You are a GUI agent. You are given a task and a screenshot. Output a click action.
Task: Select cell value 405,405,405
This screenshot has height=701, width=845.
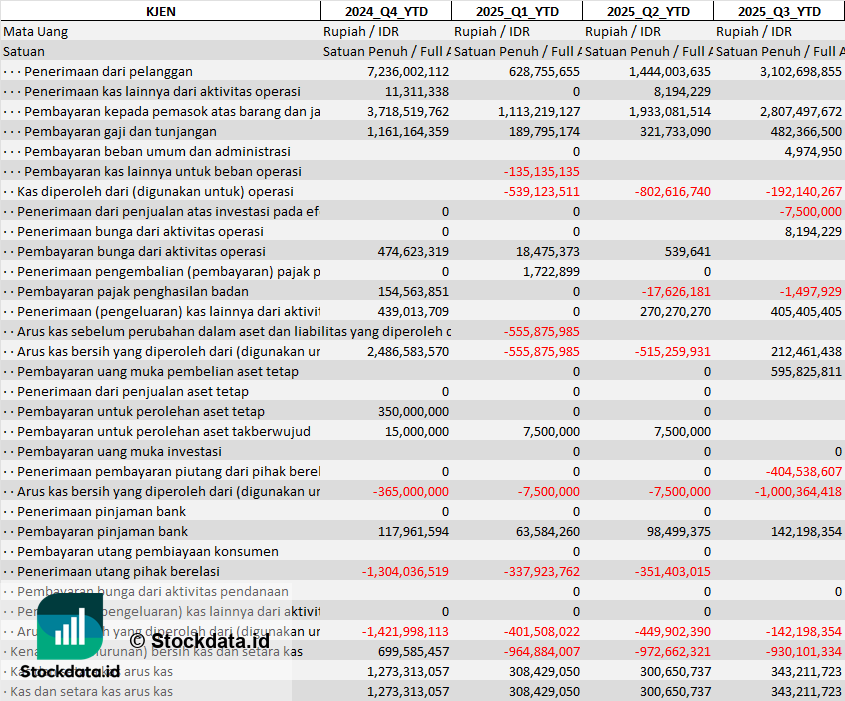pyautogui.click(x=806, y=311)
